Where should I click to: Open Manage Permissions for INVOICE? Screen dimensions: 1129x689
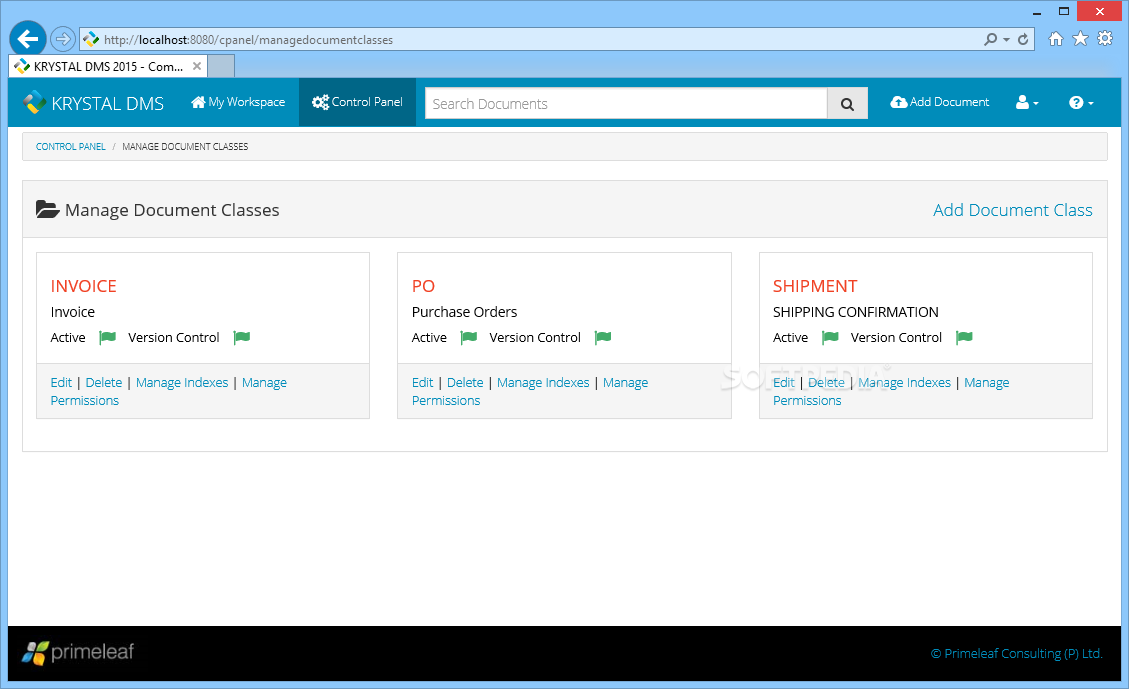click(168, 392)
